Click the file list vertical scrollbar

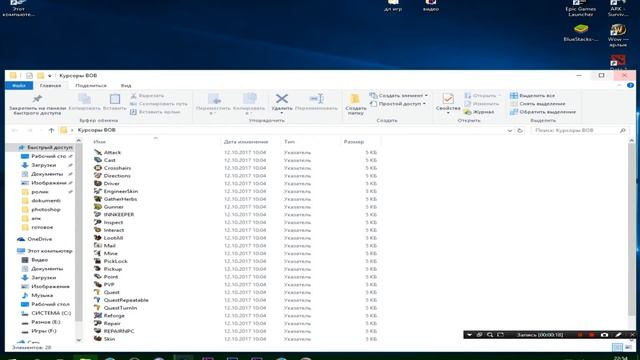coord(631,229)
